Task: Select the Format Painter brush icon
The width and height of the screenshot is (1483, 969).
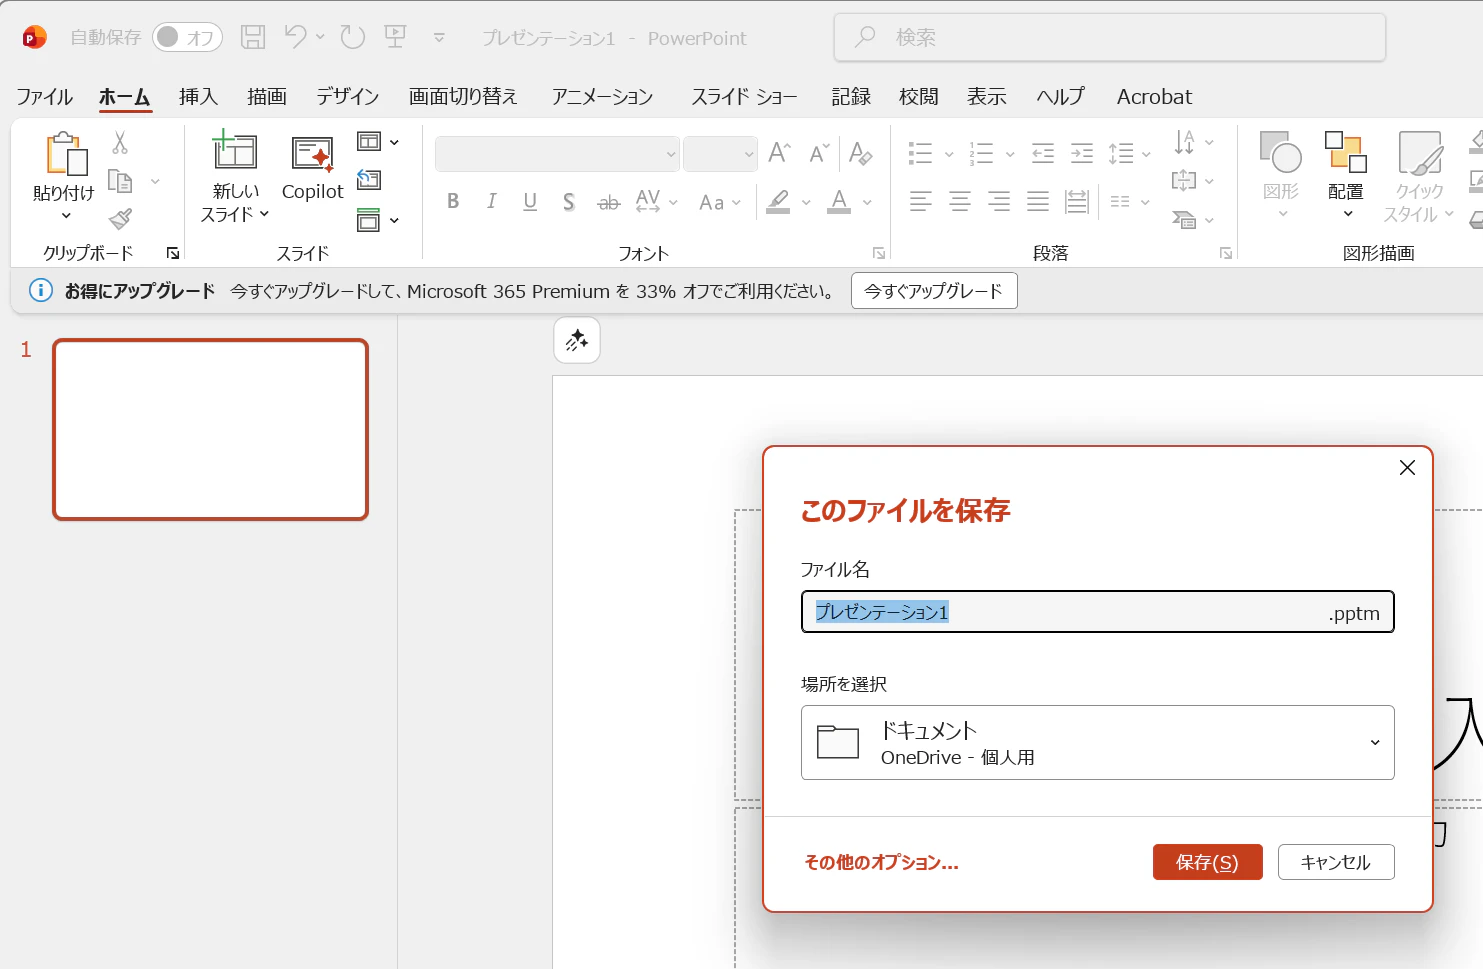Action: pyautogui.click(x=120, y=218)
